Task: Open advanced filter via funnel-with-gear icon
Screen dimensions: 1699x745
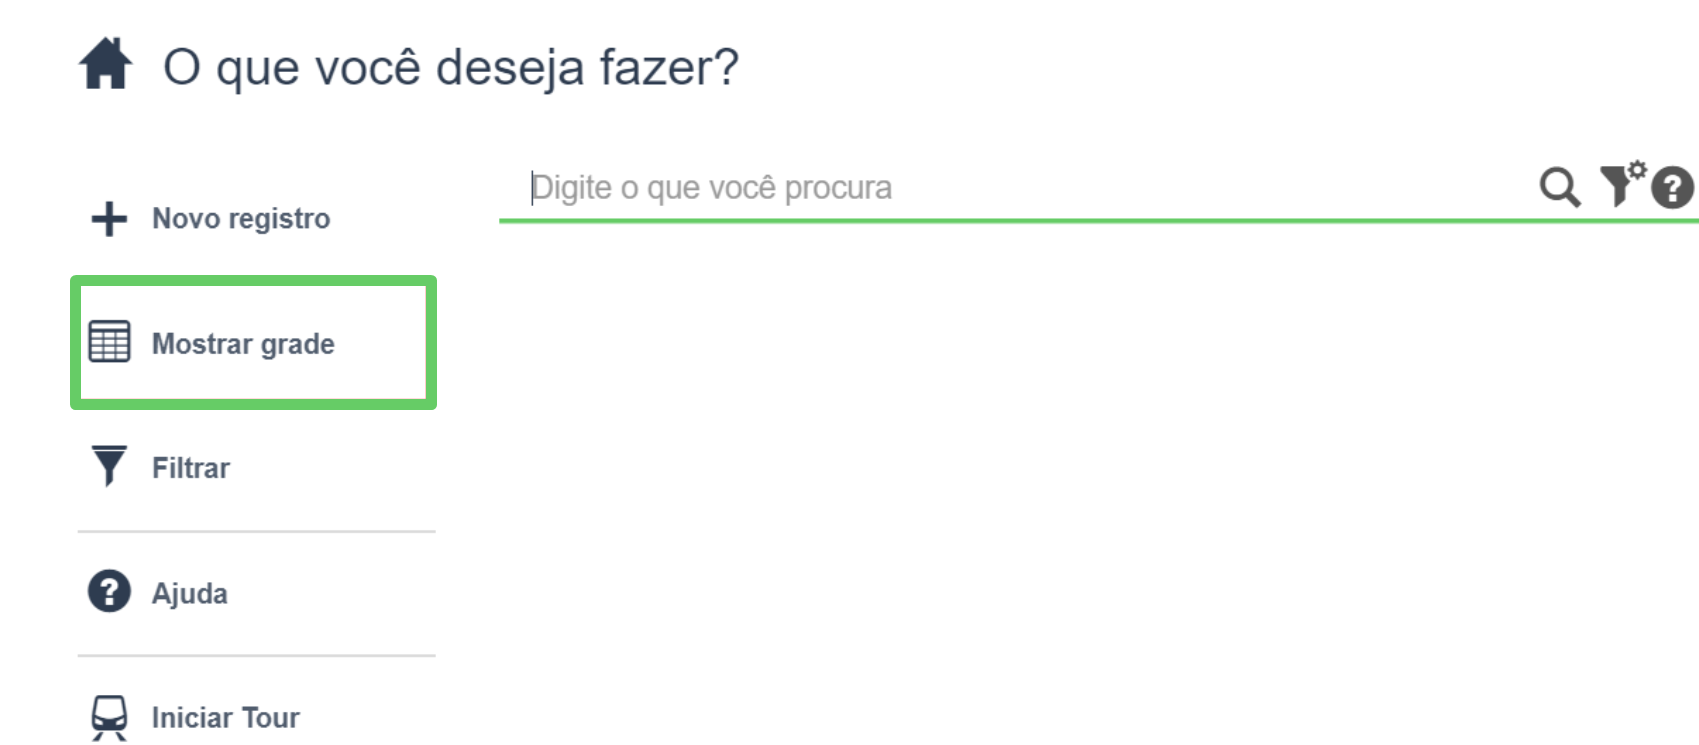Action: [1620, 184]
